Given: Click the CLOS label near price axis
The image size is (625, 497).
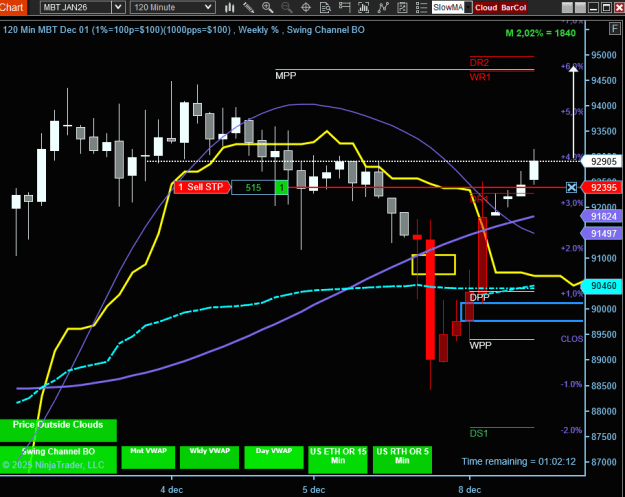Looking at the screenshot, I should [x=572, y=339].
